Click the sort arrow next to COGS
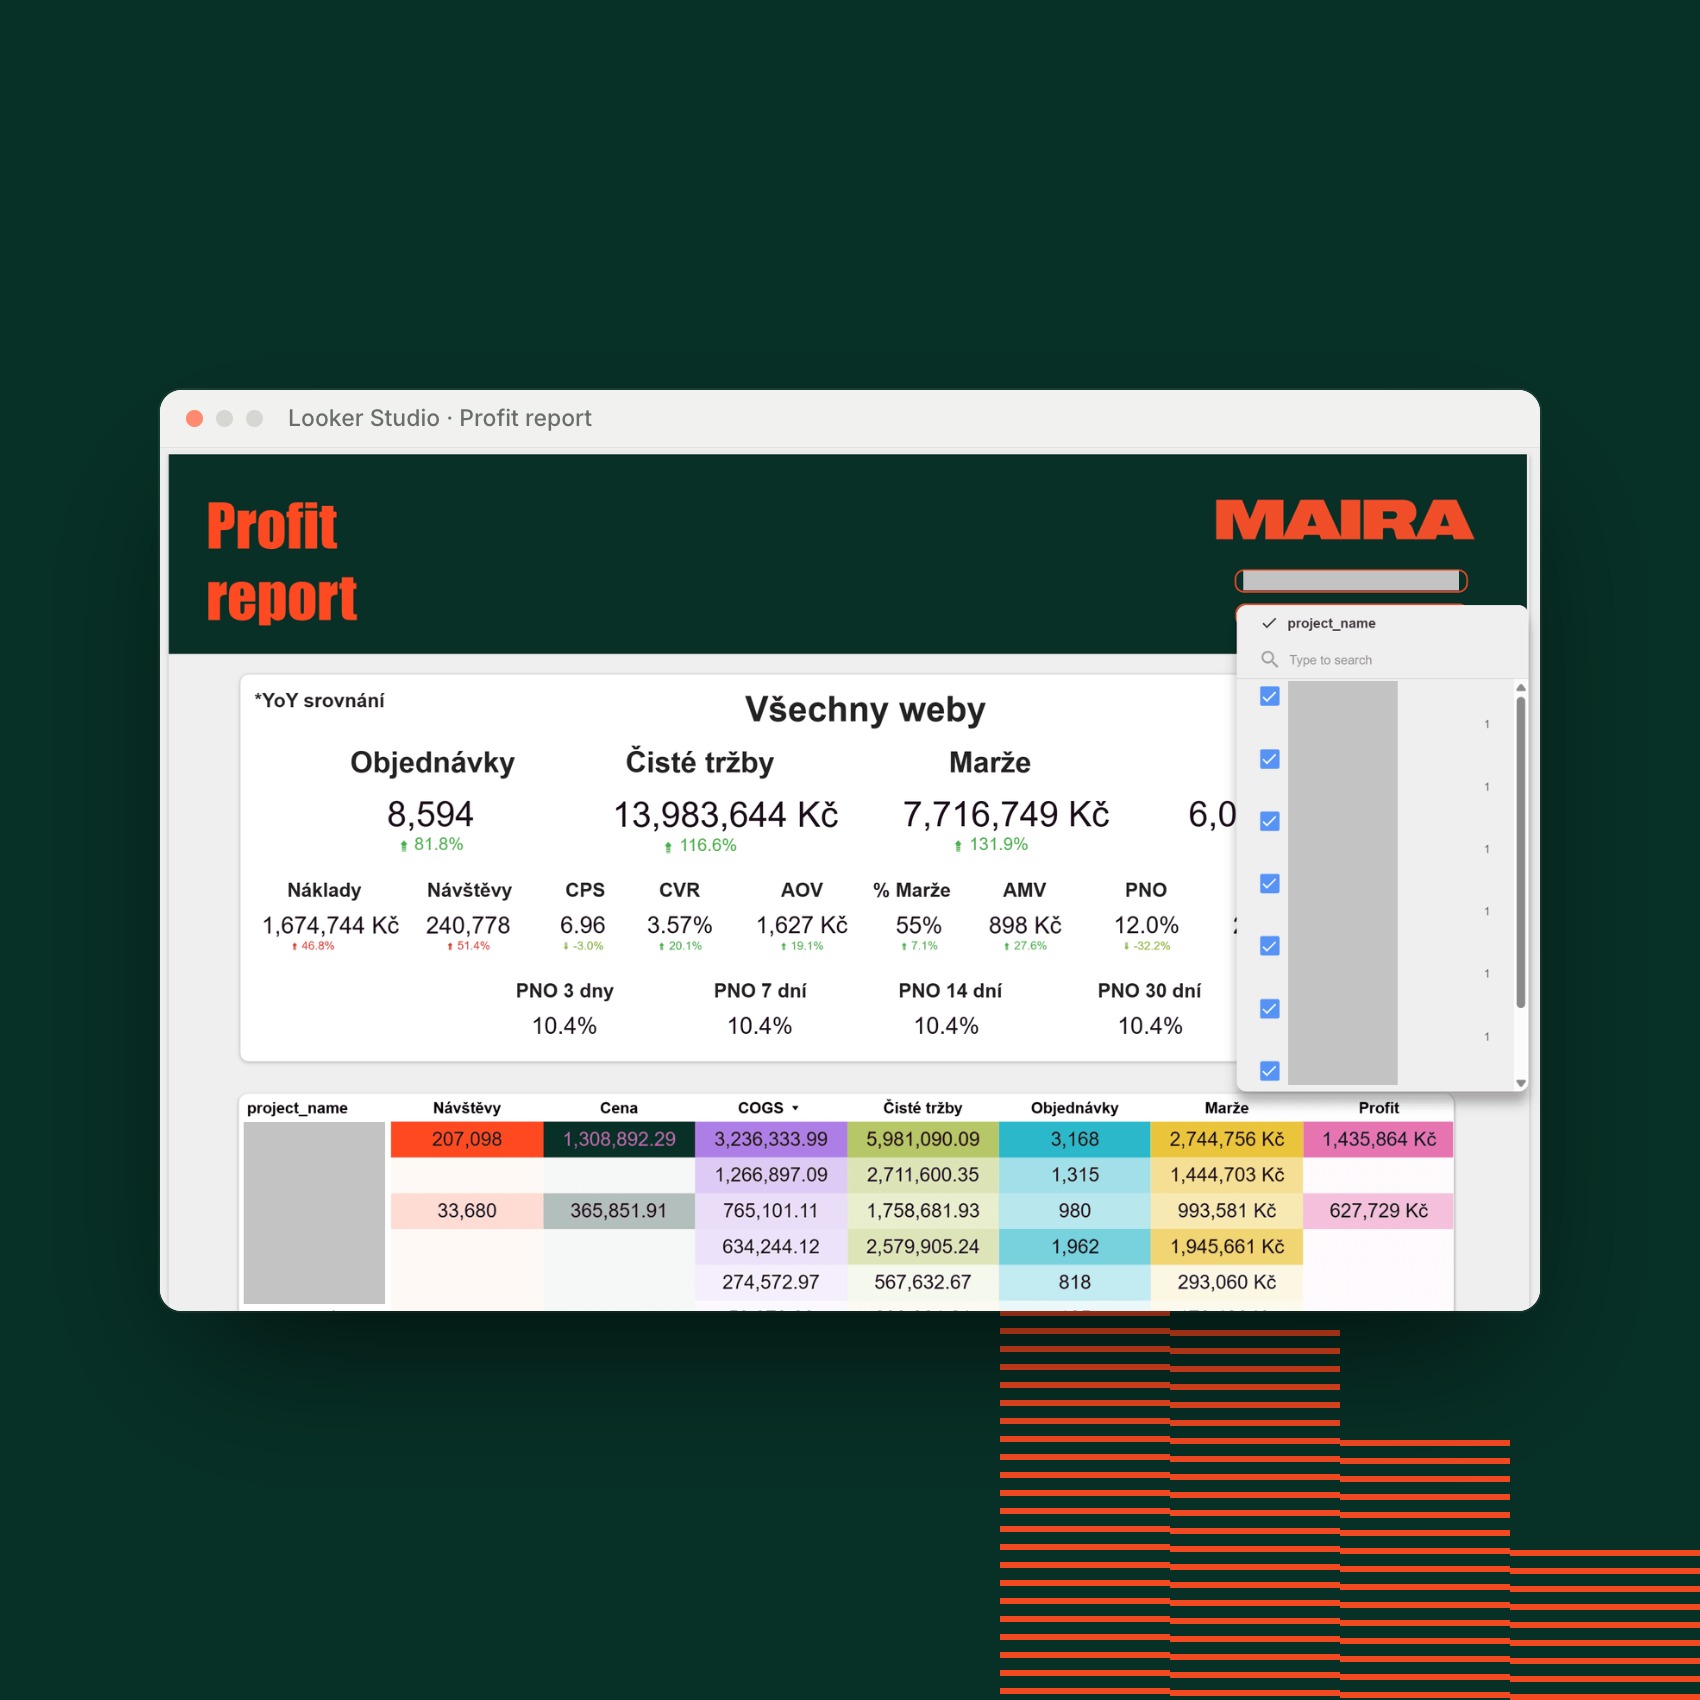 click(795, 1108)
